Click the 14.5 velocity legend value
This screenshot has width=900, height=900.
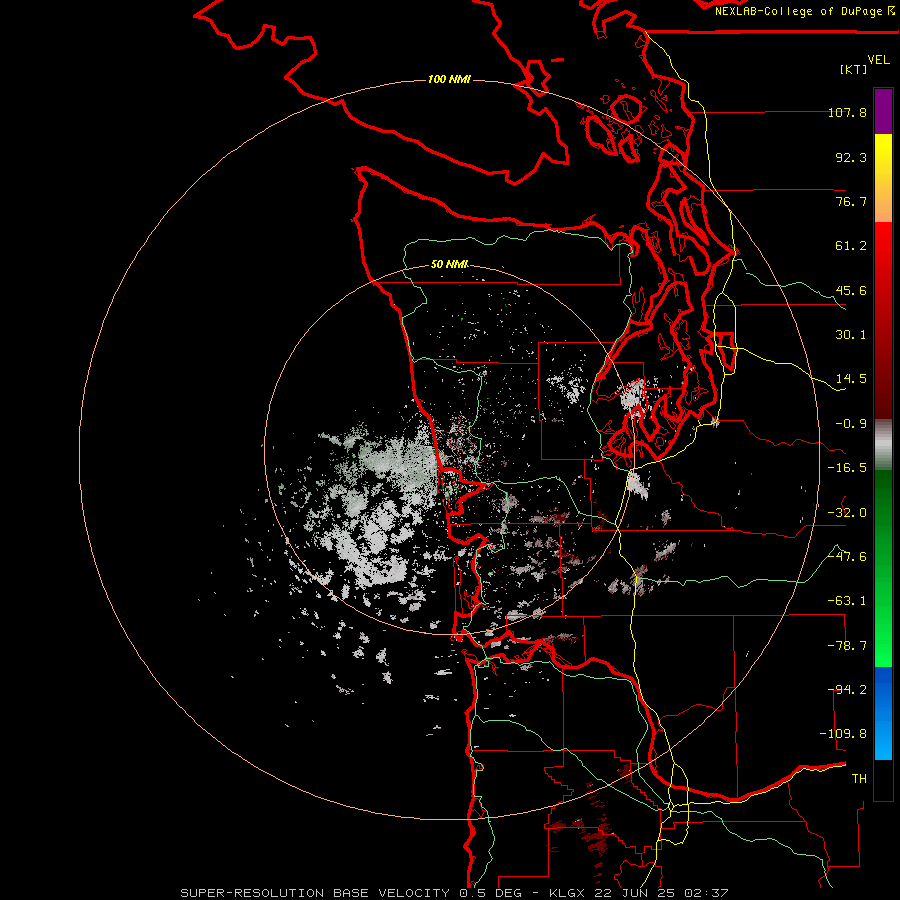click(851, 379)
